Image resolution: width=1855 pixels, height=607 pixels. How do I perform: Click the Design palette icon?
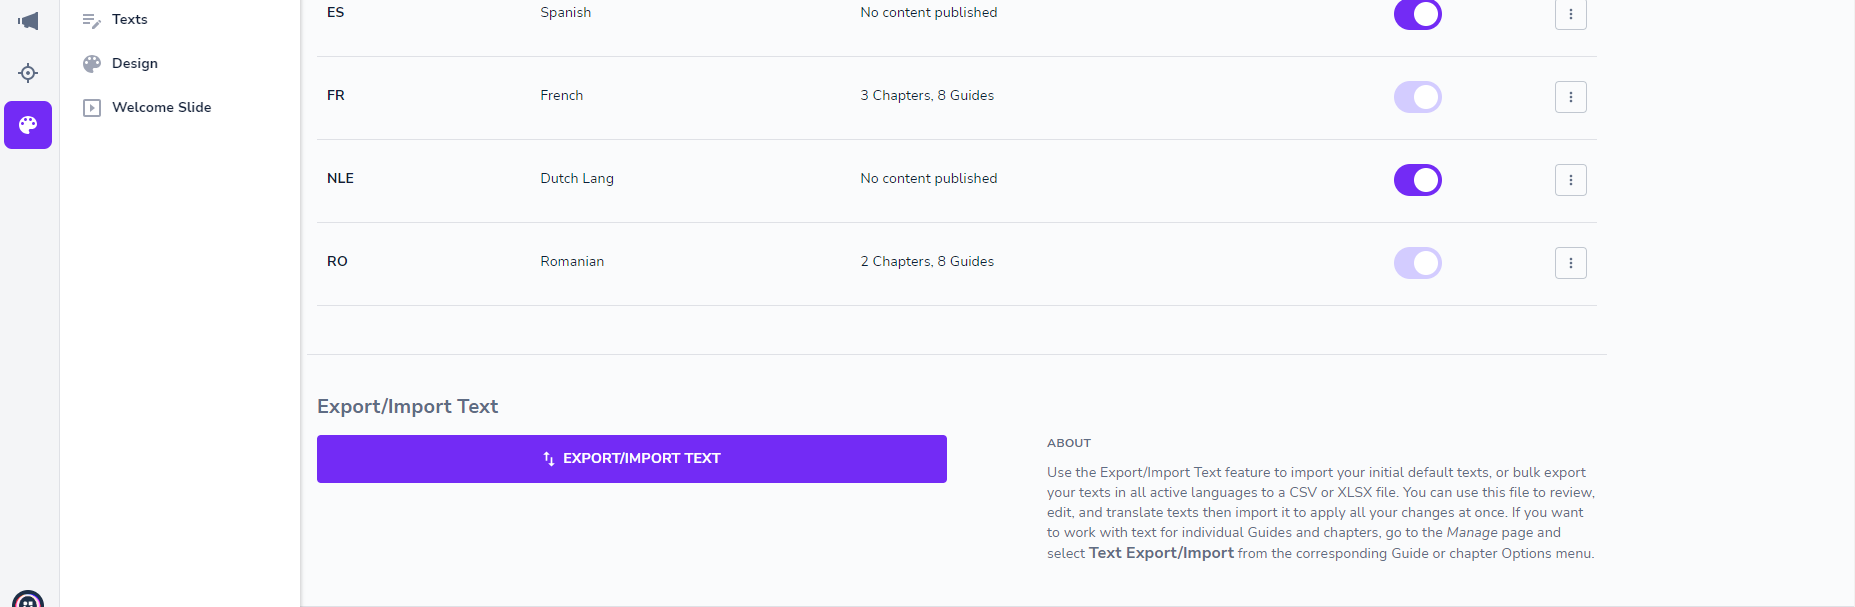click(x=92, y=64)
